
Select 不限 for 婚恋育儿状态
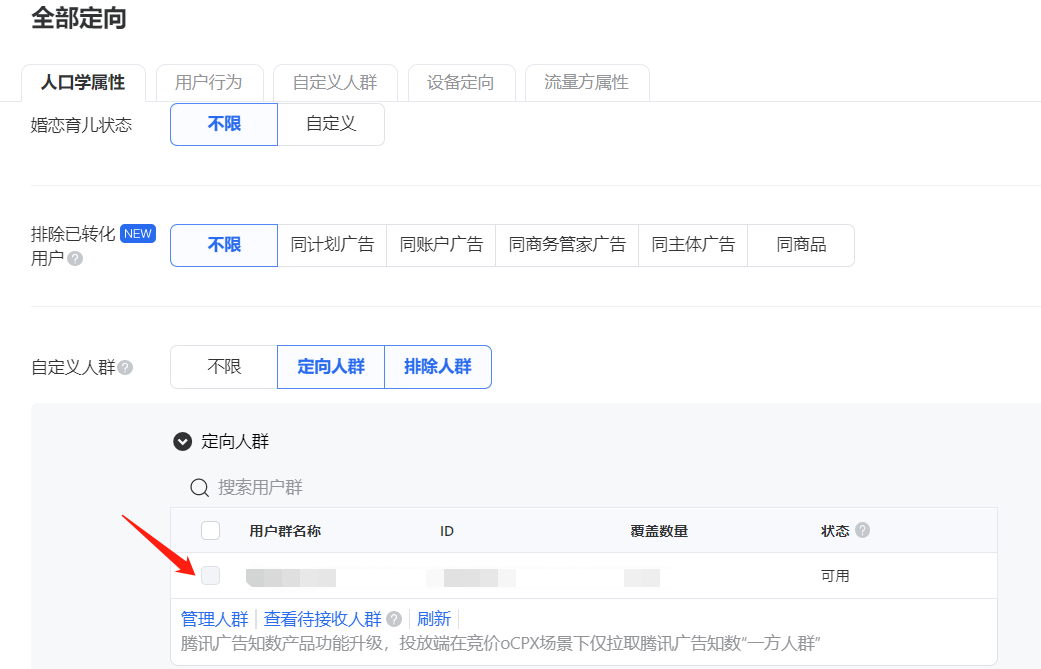tap(224, 124)
